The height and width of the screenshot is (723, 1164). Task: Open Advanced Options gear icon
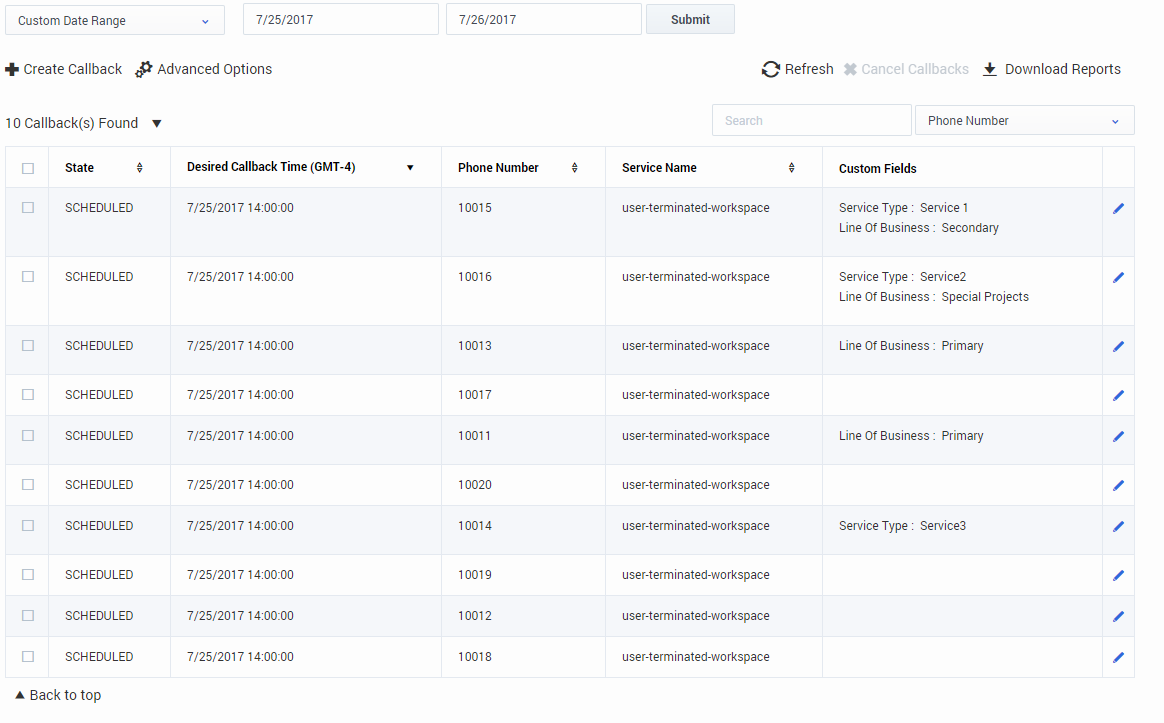tap(143, 69)
